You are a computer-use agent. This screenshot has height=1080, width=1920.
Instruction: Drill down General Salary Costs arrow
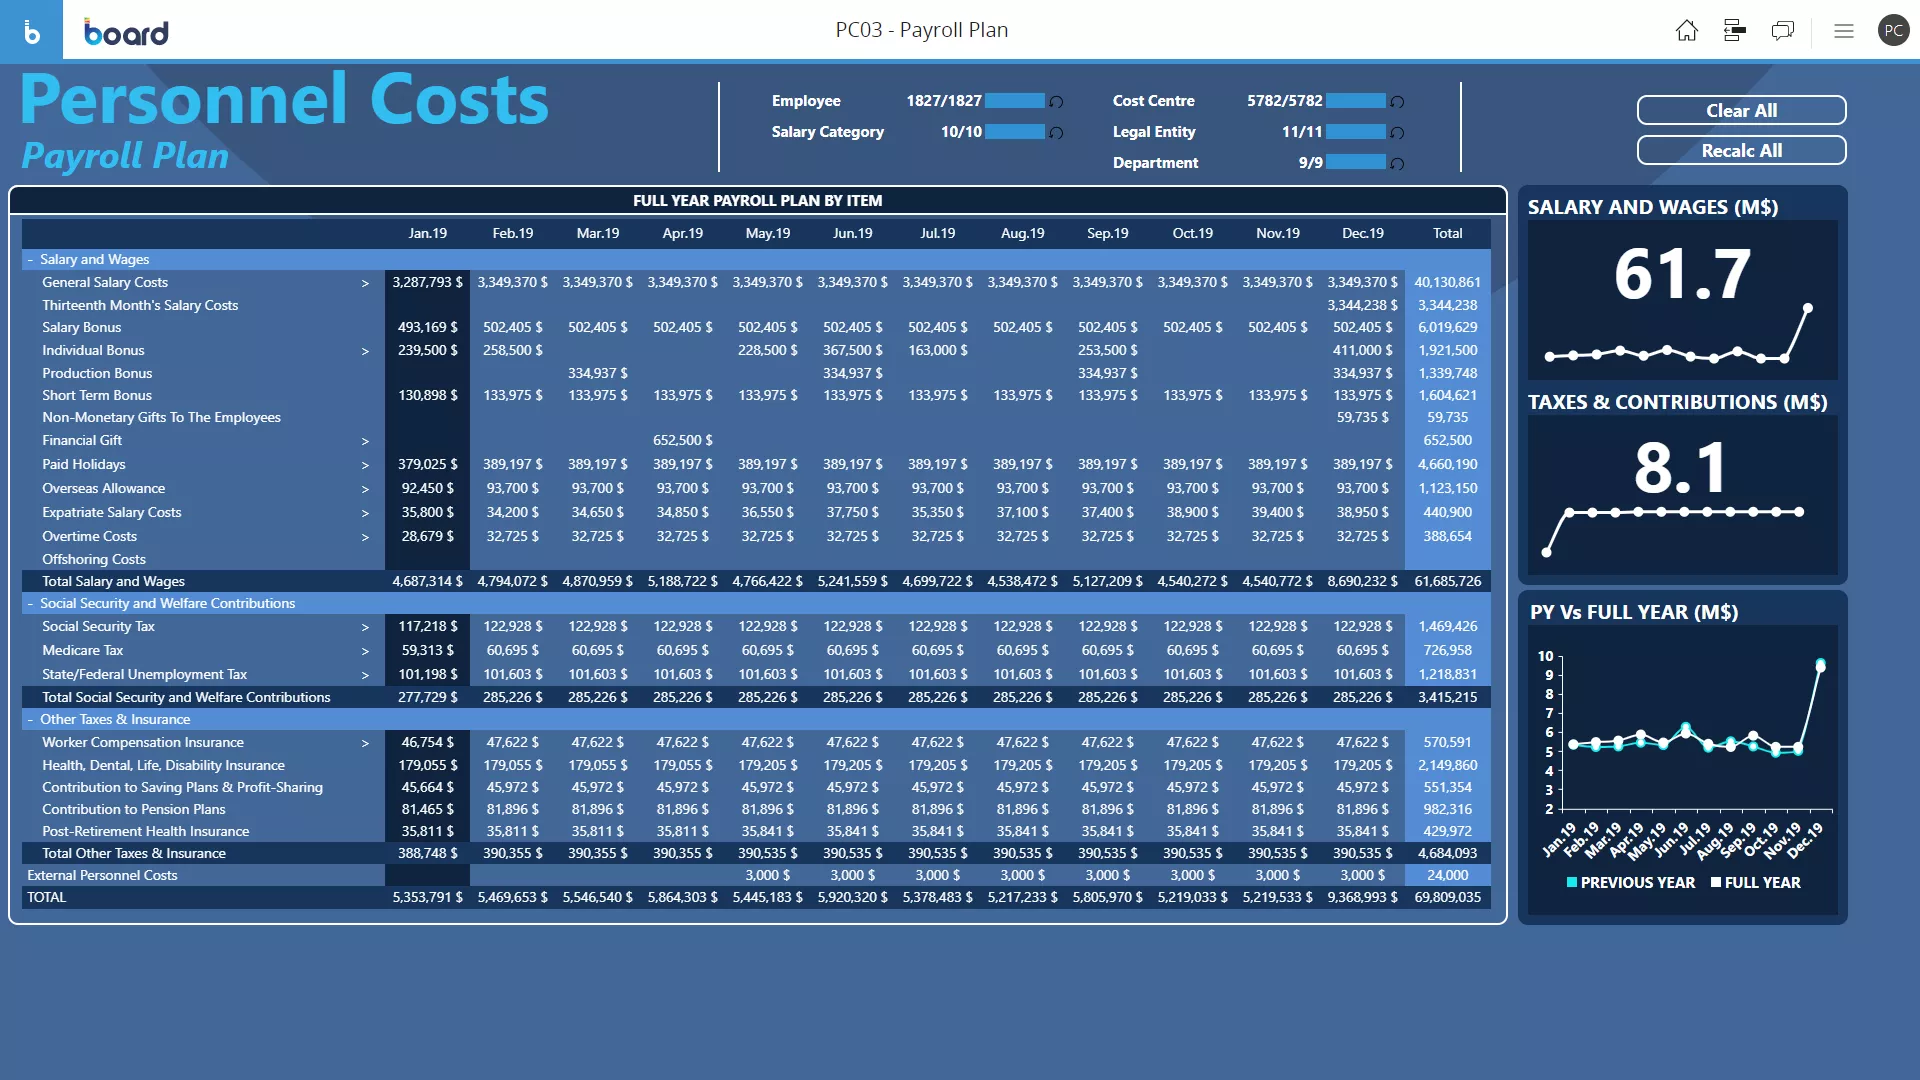365,284
